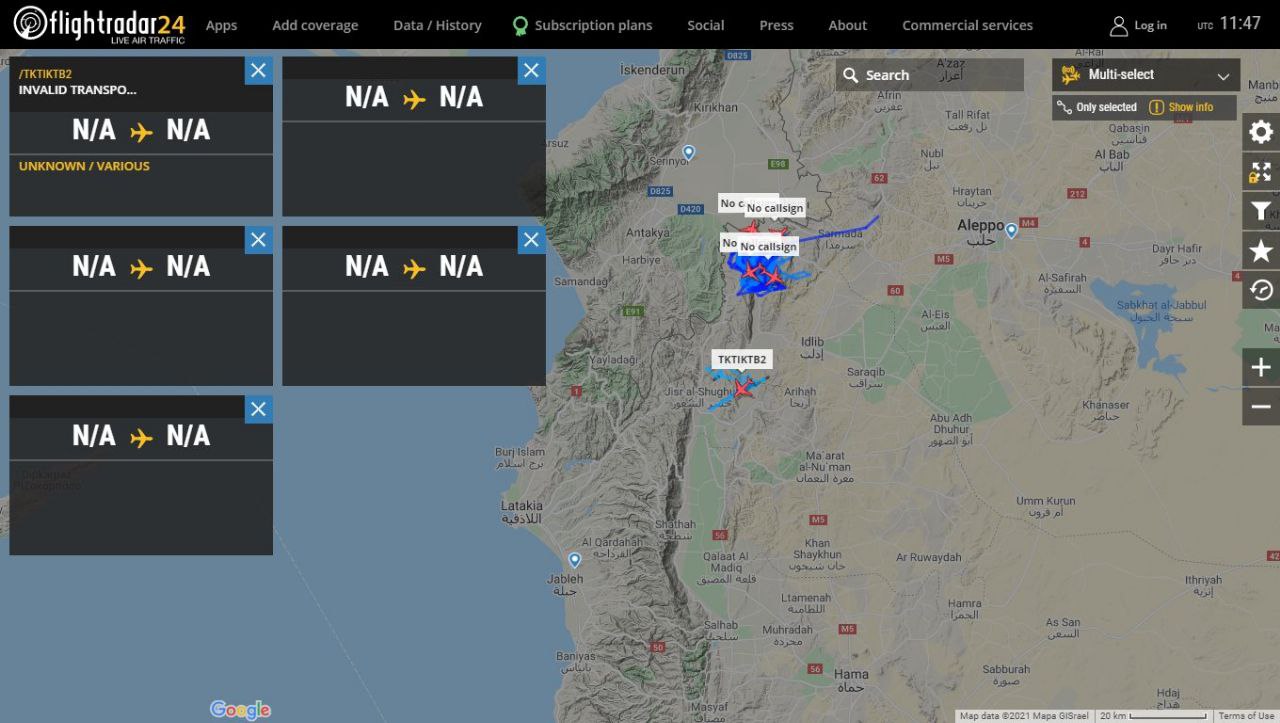
Task: Toggle fullscreen map view icon
Action: pos(1261,172)
